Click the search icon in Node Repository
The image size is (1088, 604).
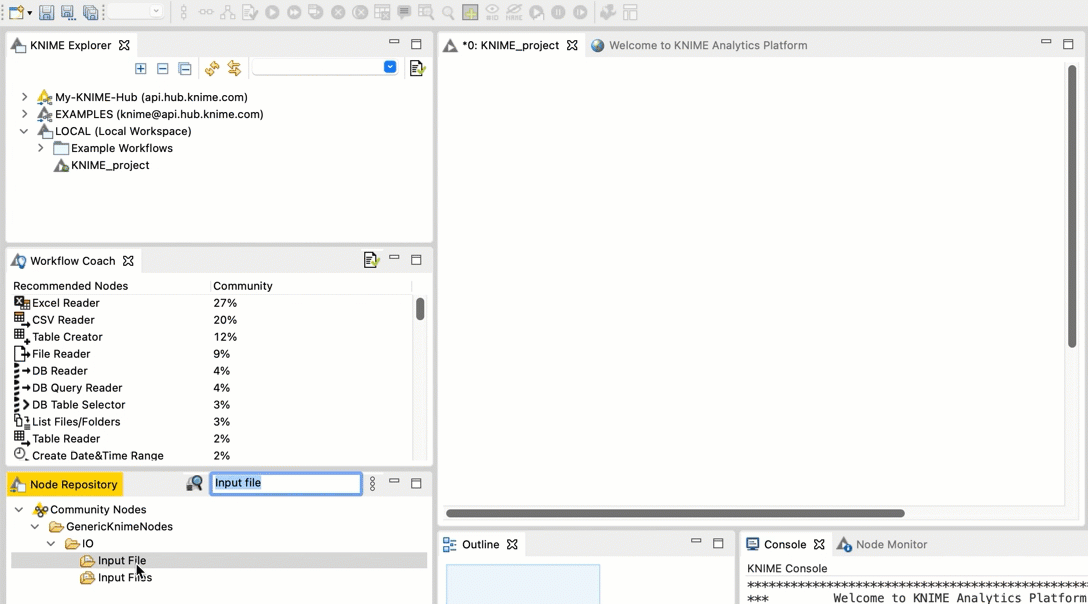tap(194, 483)
